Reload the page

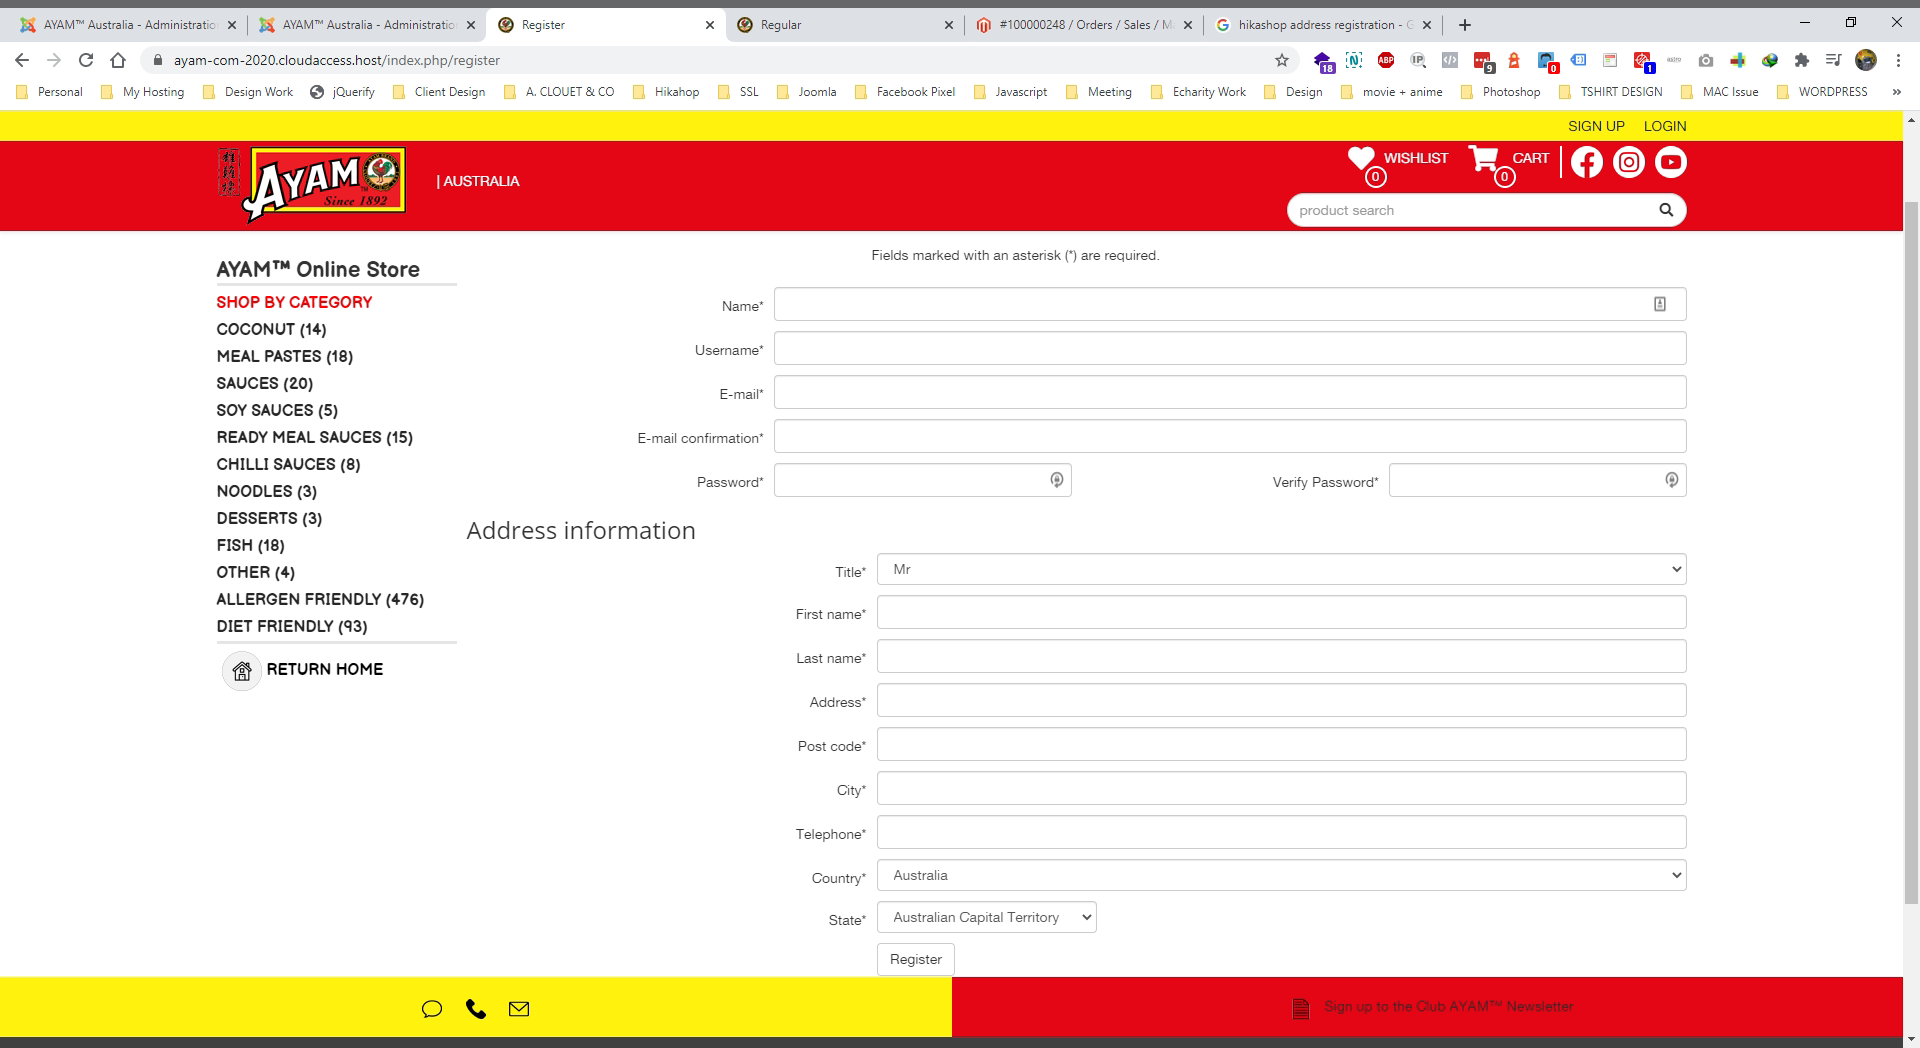pos(86,60)
